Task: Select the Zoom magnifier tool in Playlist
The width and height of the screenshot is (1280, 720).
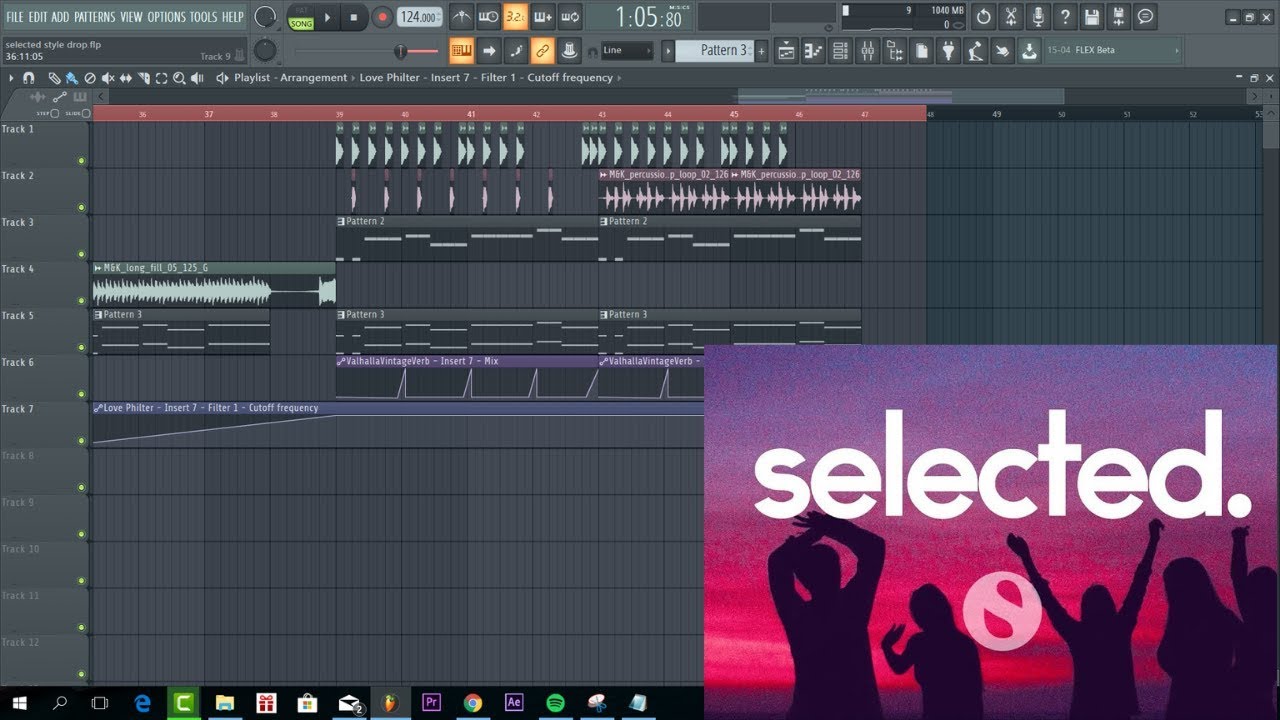Action: (x=179, y=77)
